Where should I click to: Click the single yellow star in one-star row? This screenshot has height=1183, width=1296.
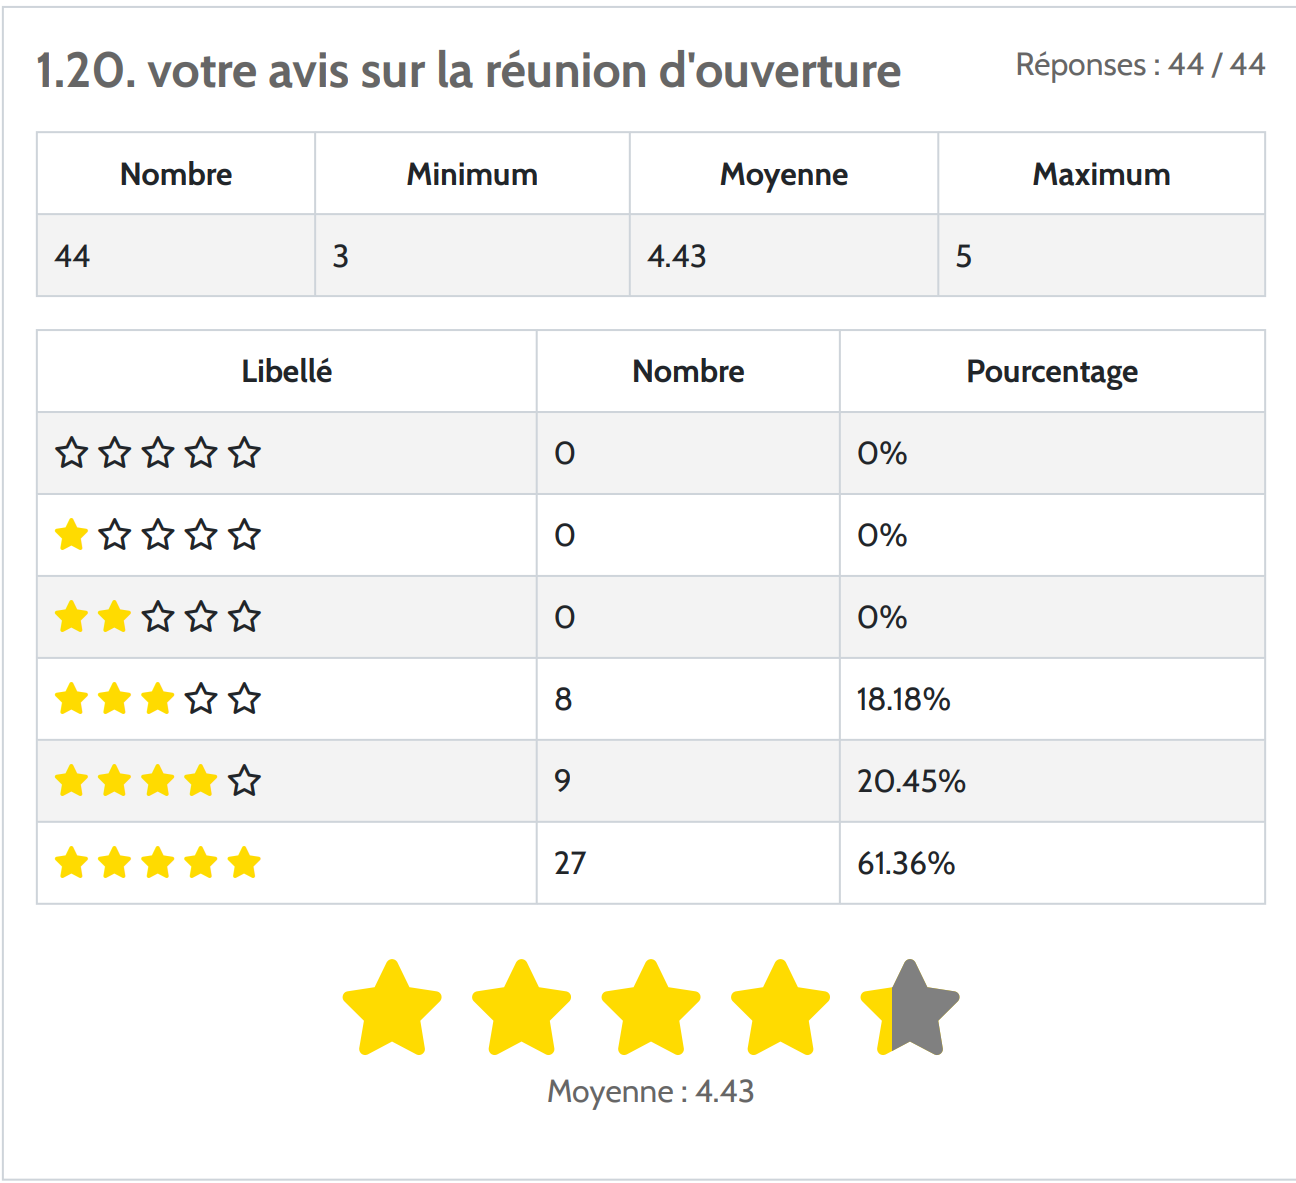tap(72, 535)
